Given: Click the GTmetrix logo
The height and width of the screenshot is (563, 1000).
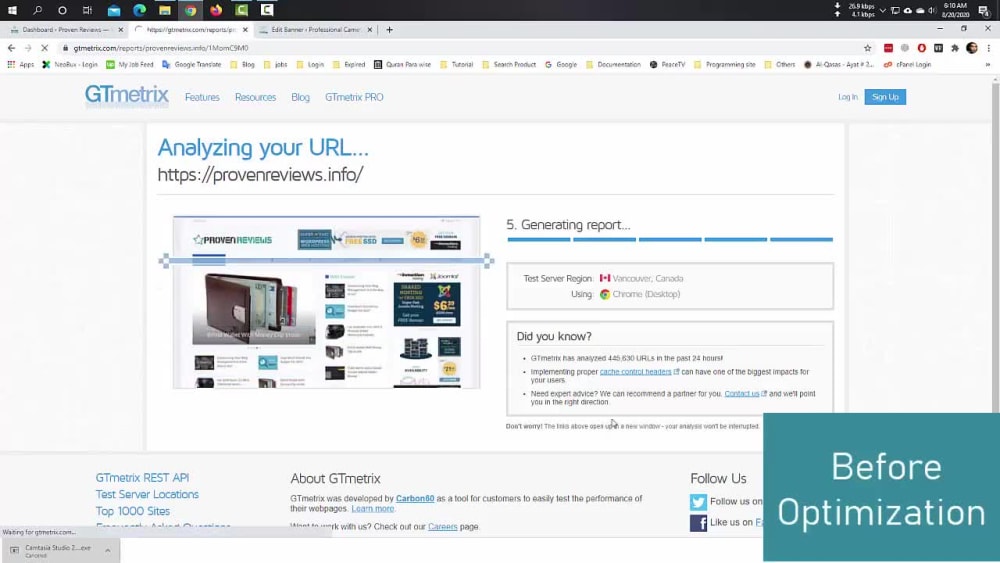Looking at the screenshot, I should [126, 96].
